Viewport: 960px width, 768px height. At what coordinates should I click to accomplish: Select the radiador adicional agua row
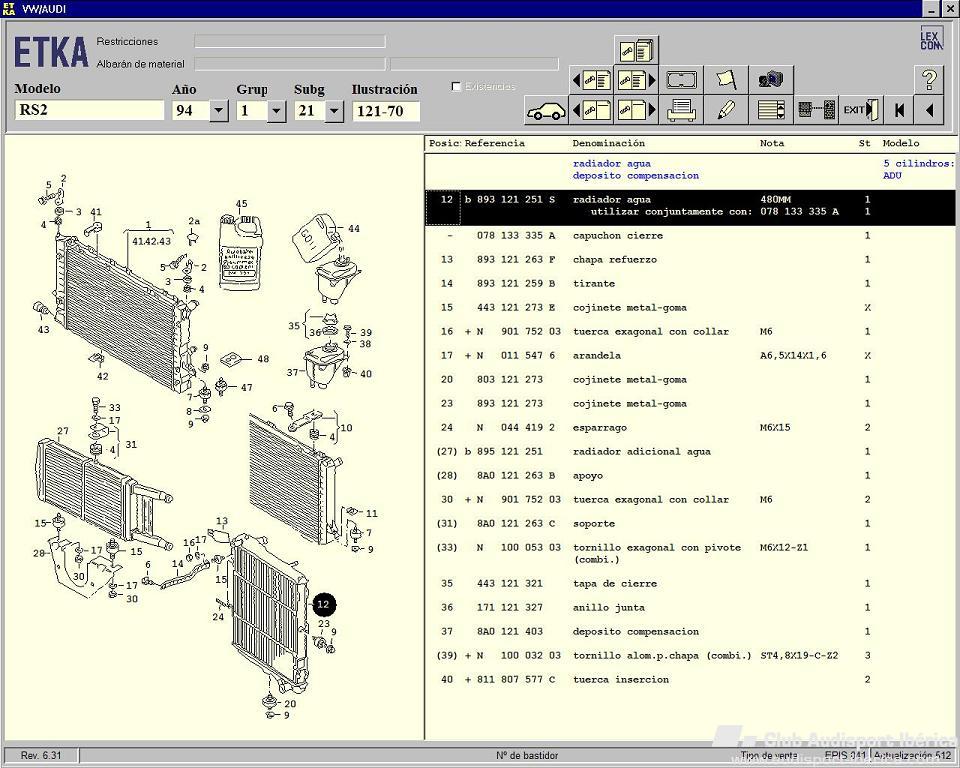point(690,451)
